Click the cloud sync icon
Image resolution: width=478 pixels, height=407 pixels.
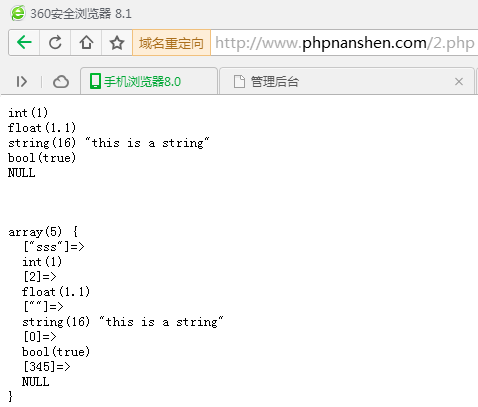click(x=61, y=81)
